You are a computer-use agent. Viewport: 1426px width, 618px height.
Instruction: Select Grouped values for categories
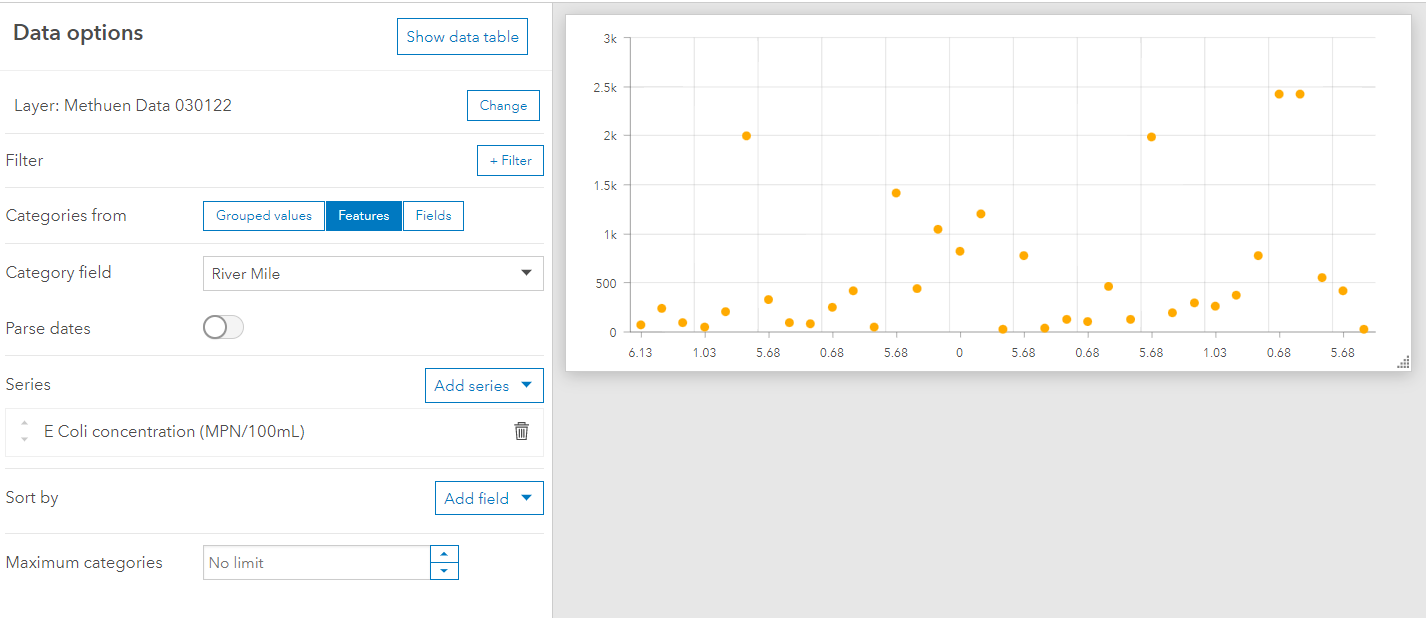264,216
